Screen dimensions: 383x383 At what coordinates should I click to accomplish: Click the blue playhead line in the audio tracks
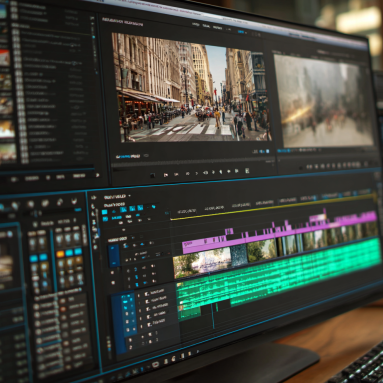tap(213, 315)
